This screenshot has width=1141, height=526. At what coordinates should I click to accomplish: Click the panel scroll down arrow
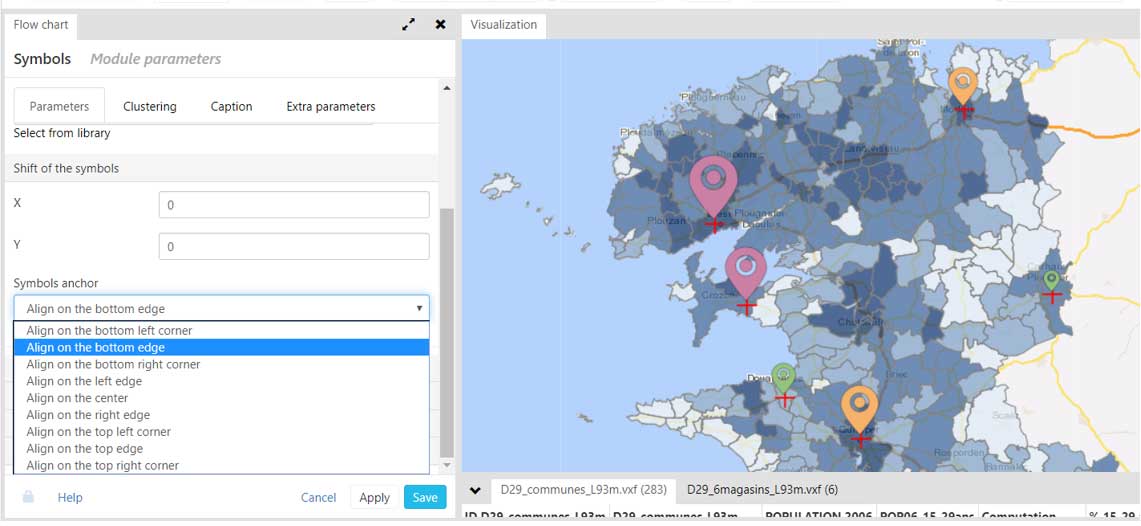(447, 465)
